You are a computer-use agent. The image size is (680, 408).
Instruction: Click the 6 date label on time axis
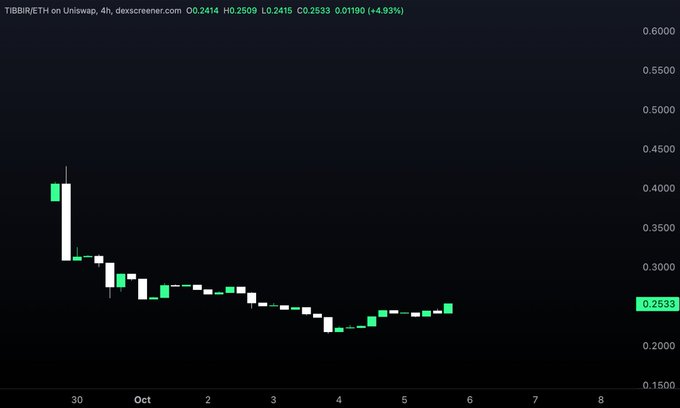pyautogui.click(x=470, y=400)
